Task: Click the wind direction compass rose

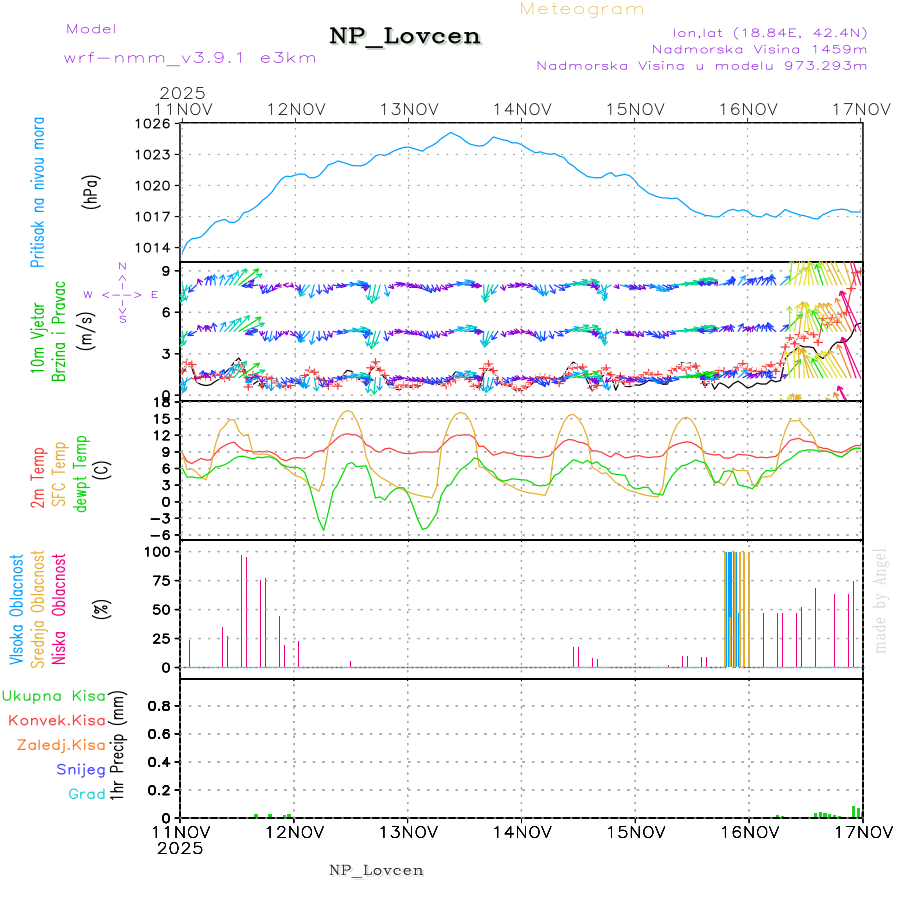Action: pos(122,294)
